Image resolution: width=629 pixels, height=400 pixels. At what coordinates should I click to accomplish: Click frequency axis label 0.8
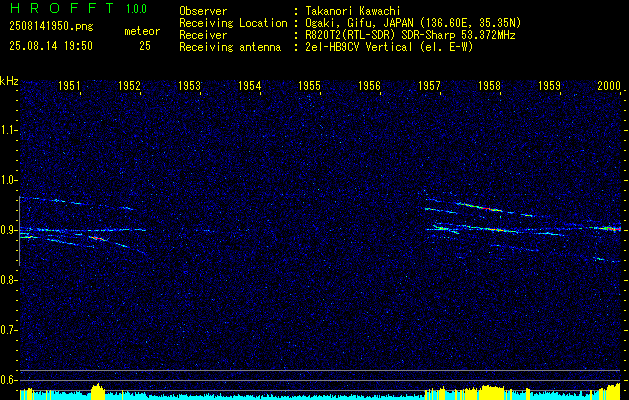click(x=7, y=280)
